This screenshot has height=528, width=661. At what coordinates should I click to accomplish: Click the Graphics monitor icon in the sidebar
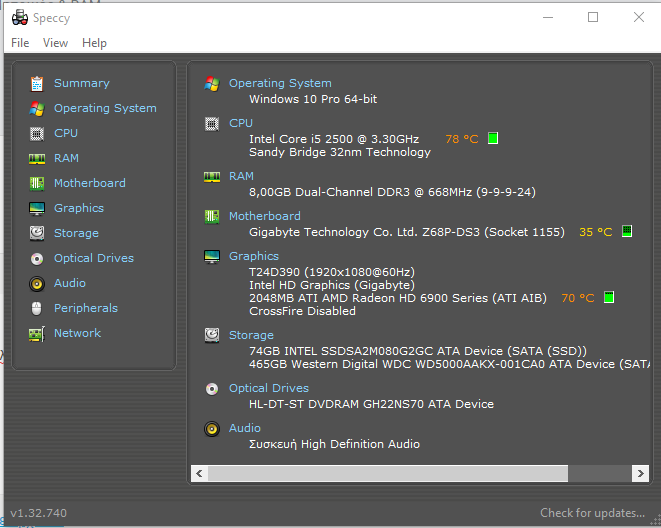(37, 208)
